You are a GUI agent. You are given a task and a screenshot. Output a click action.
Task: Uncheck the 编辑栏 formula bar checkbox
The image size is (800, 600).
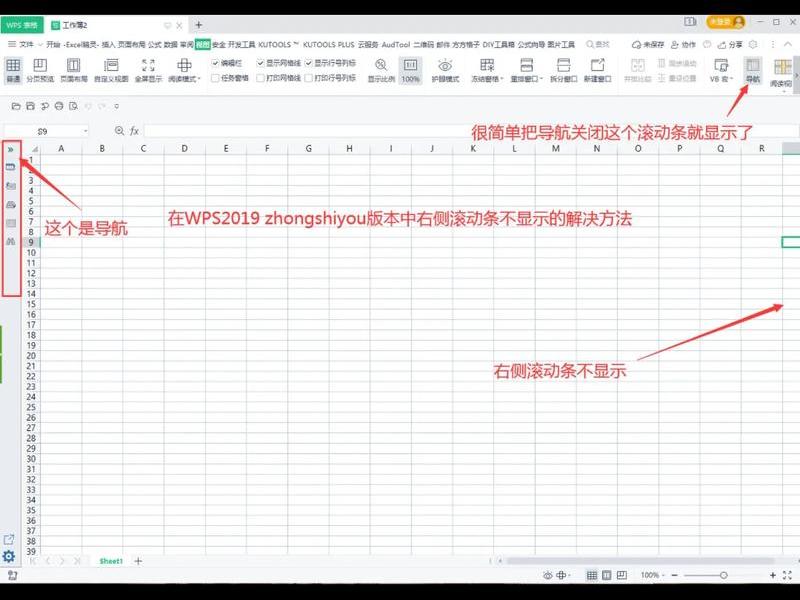[215, 63]
